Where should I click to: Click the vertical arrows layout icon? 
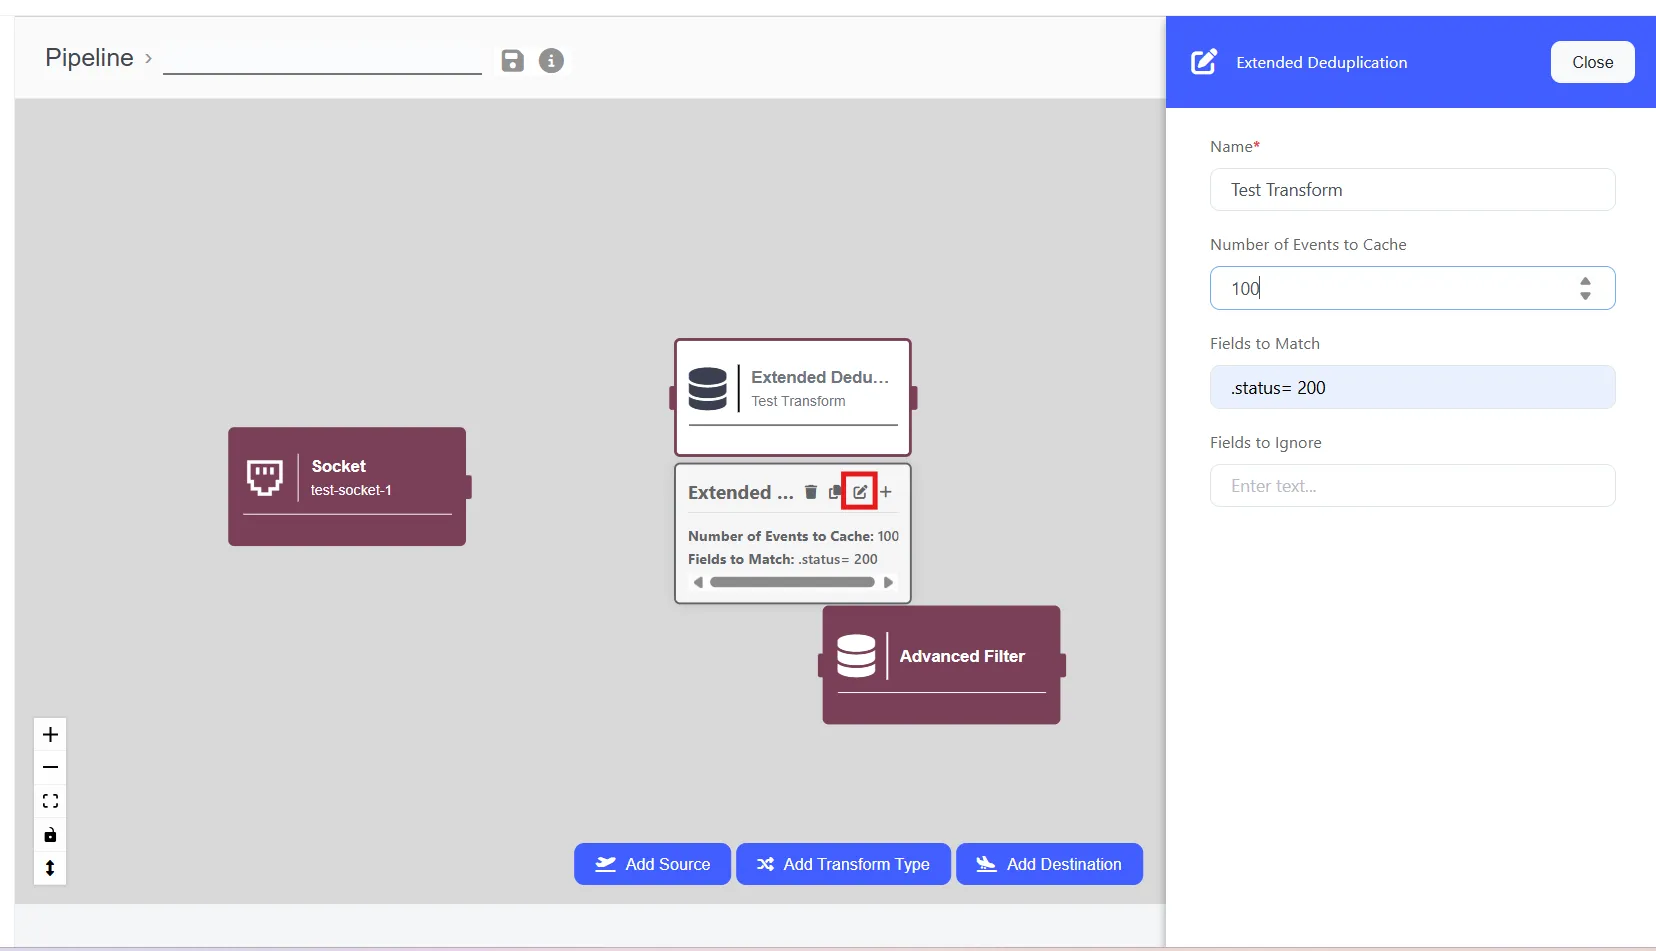click(50, 868)
